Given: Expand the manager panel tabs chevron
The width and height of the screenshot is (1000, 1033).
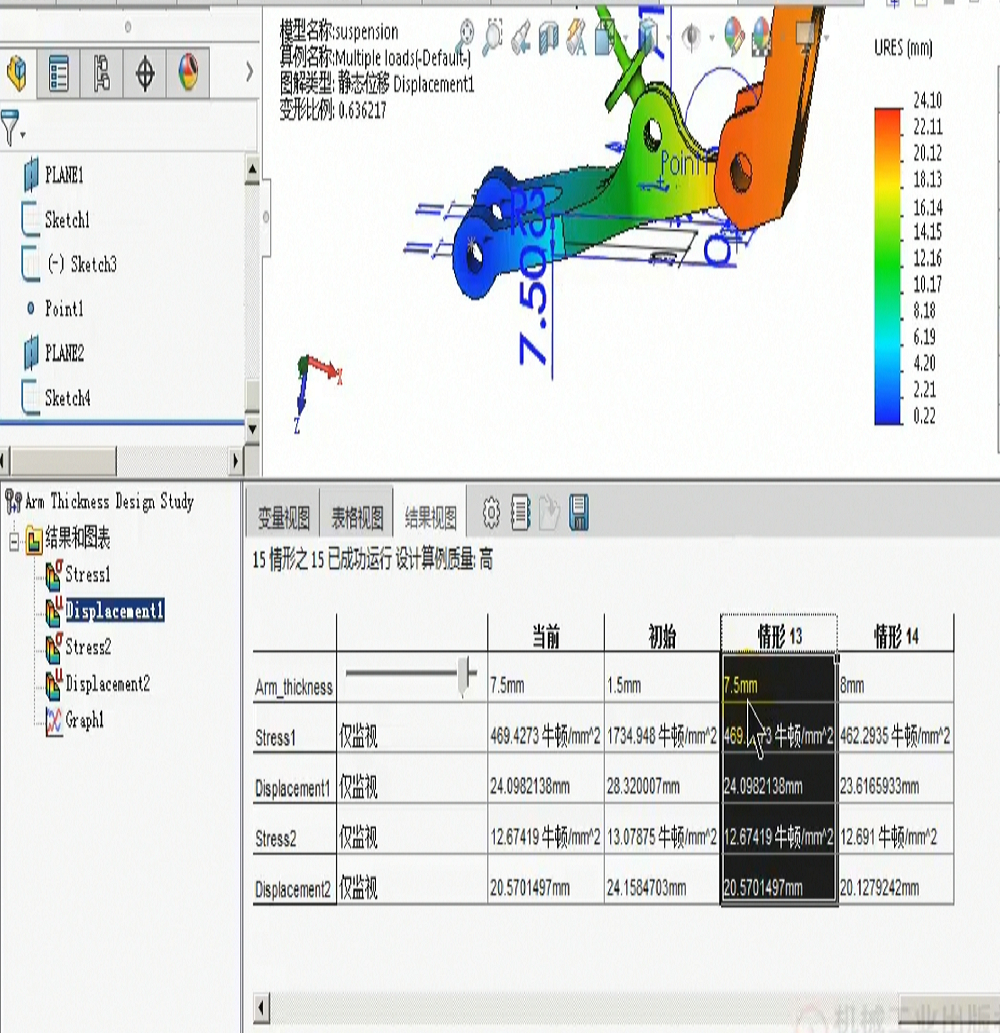Looking at the screenshot, I should tap(249, 72).
